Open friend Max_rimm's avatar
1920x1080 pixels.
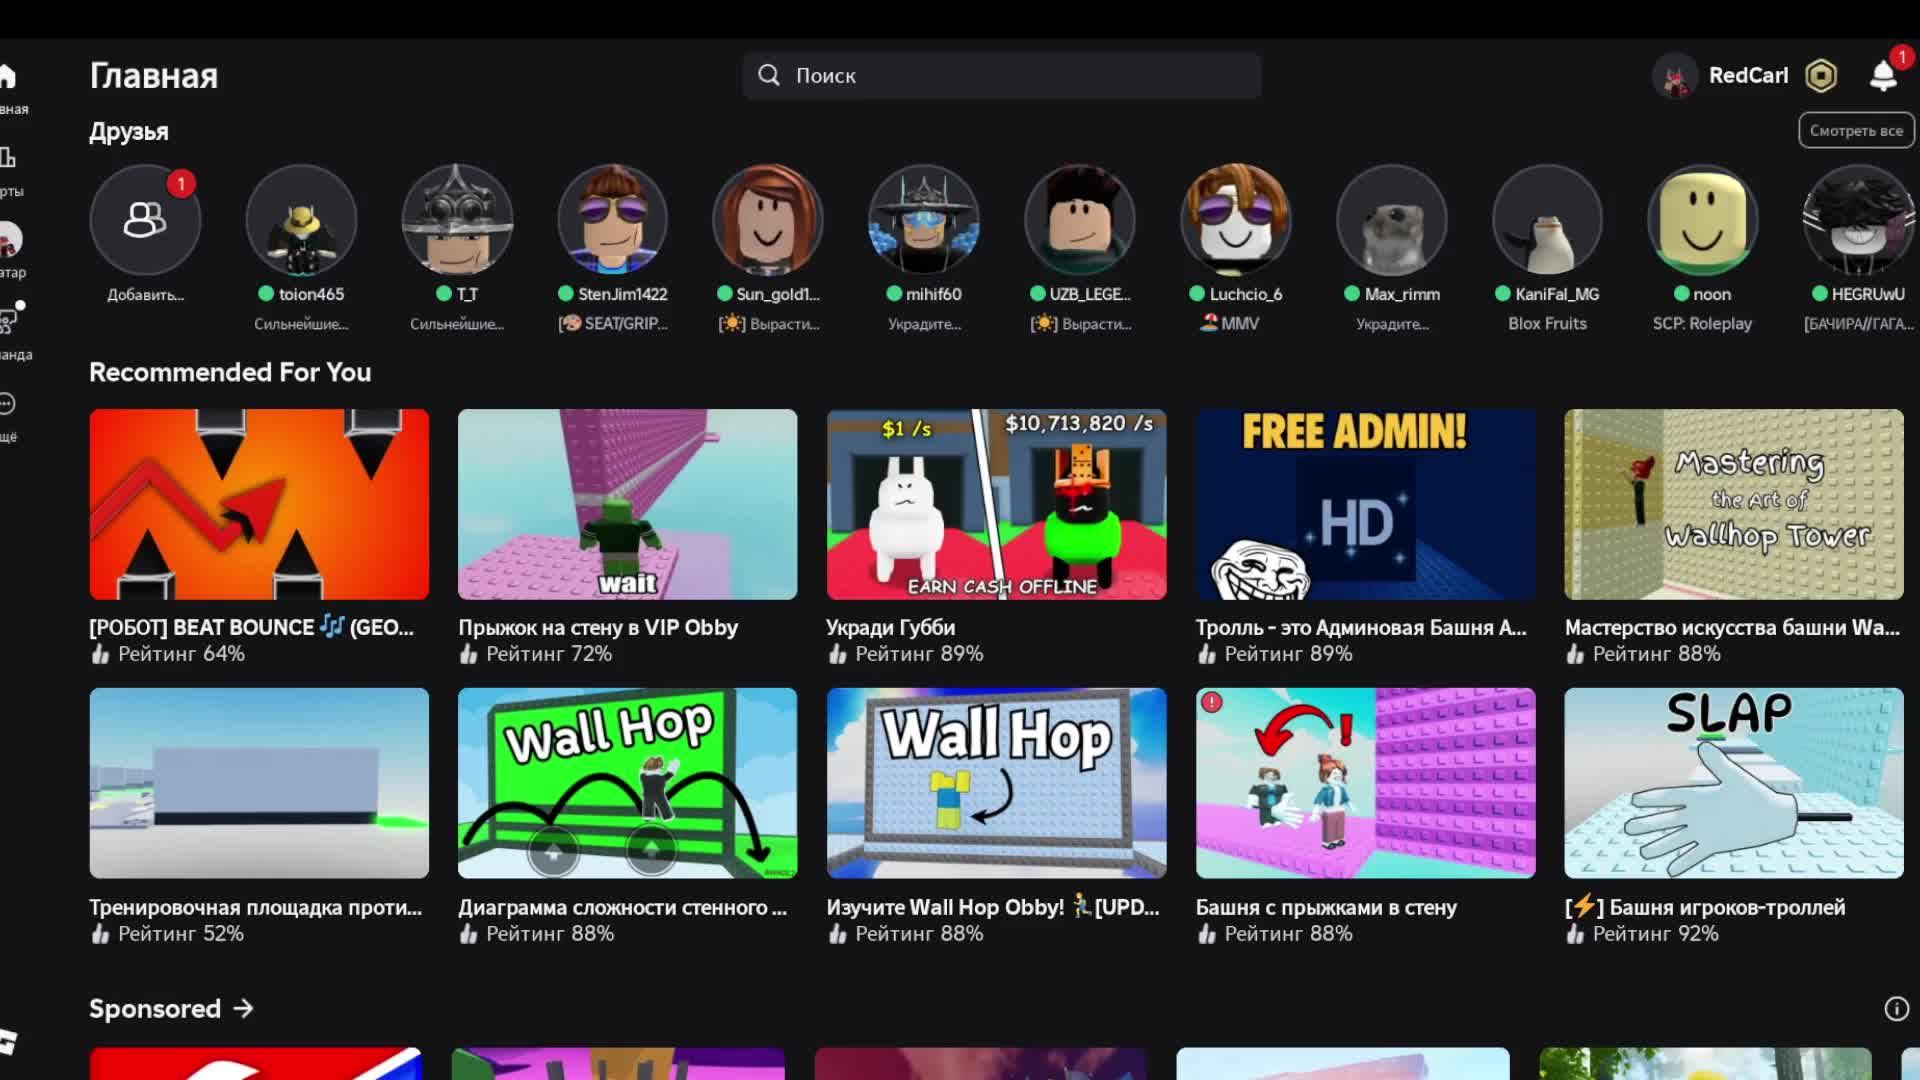tap(1392, 220)
